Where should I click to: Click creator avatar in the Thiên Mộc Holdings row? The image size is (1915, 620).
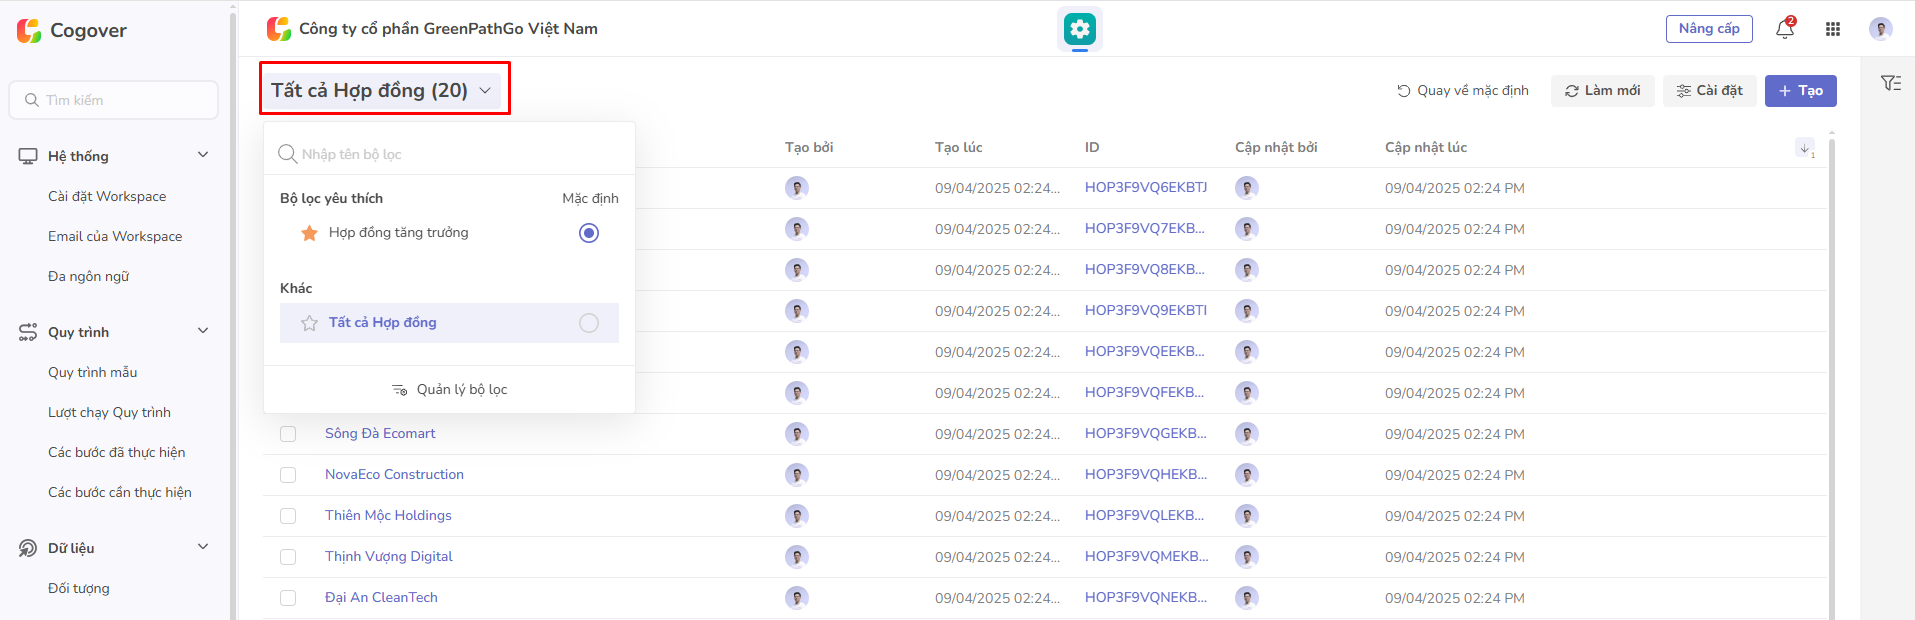(x=797, y=516)
